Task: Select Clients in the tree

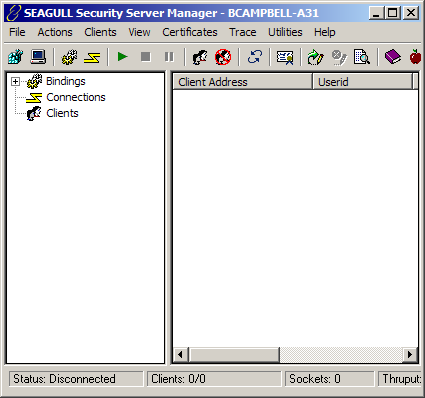Action: (x=62, y=113)
